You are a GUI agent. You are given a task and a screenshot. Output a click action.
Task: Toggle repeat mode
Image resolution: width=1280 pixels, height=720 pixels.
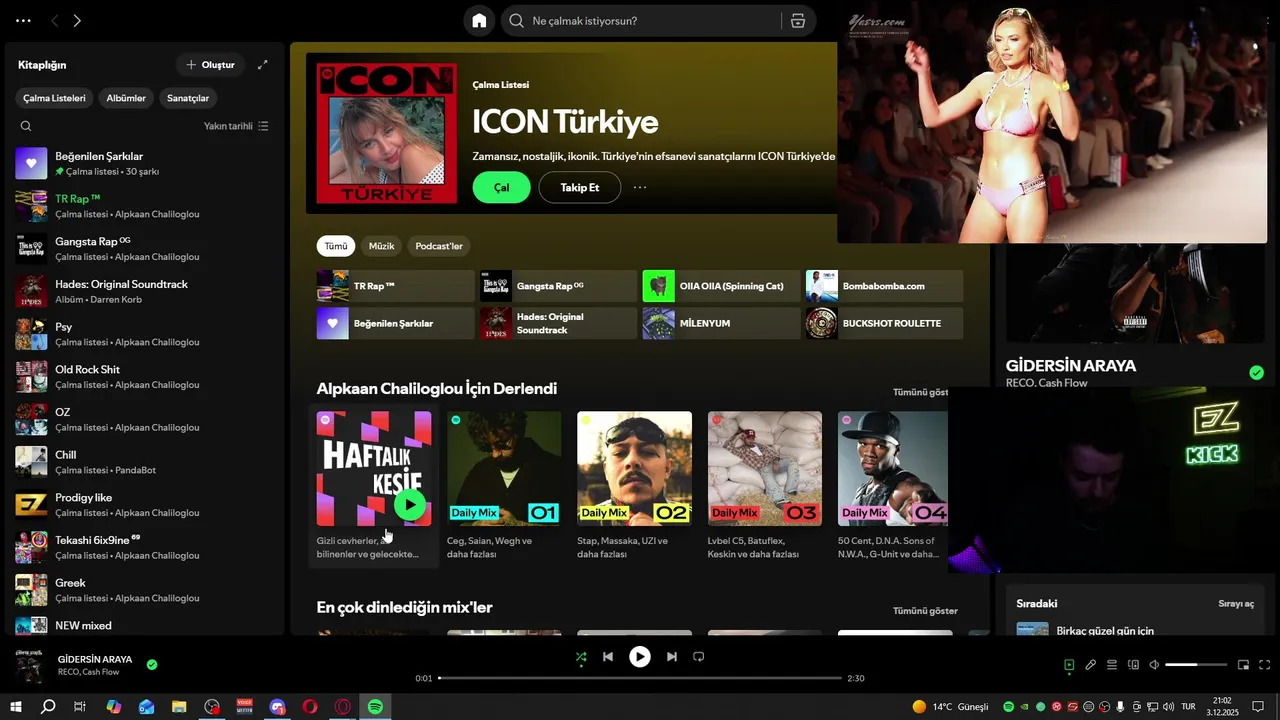click(x=699, y=657)
